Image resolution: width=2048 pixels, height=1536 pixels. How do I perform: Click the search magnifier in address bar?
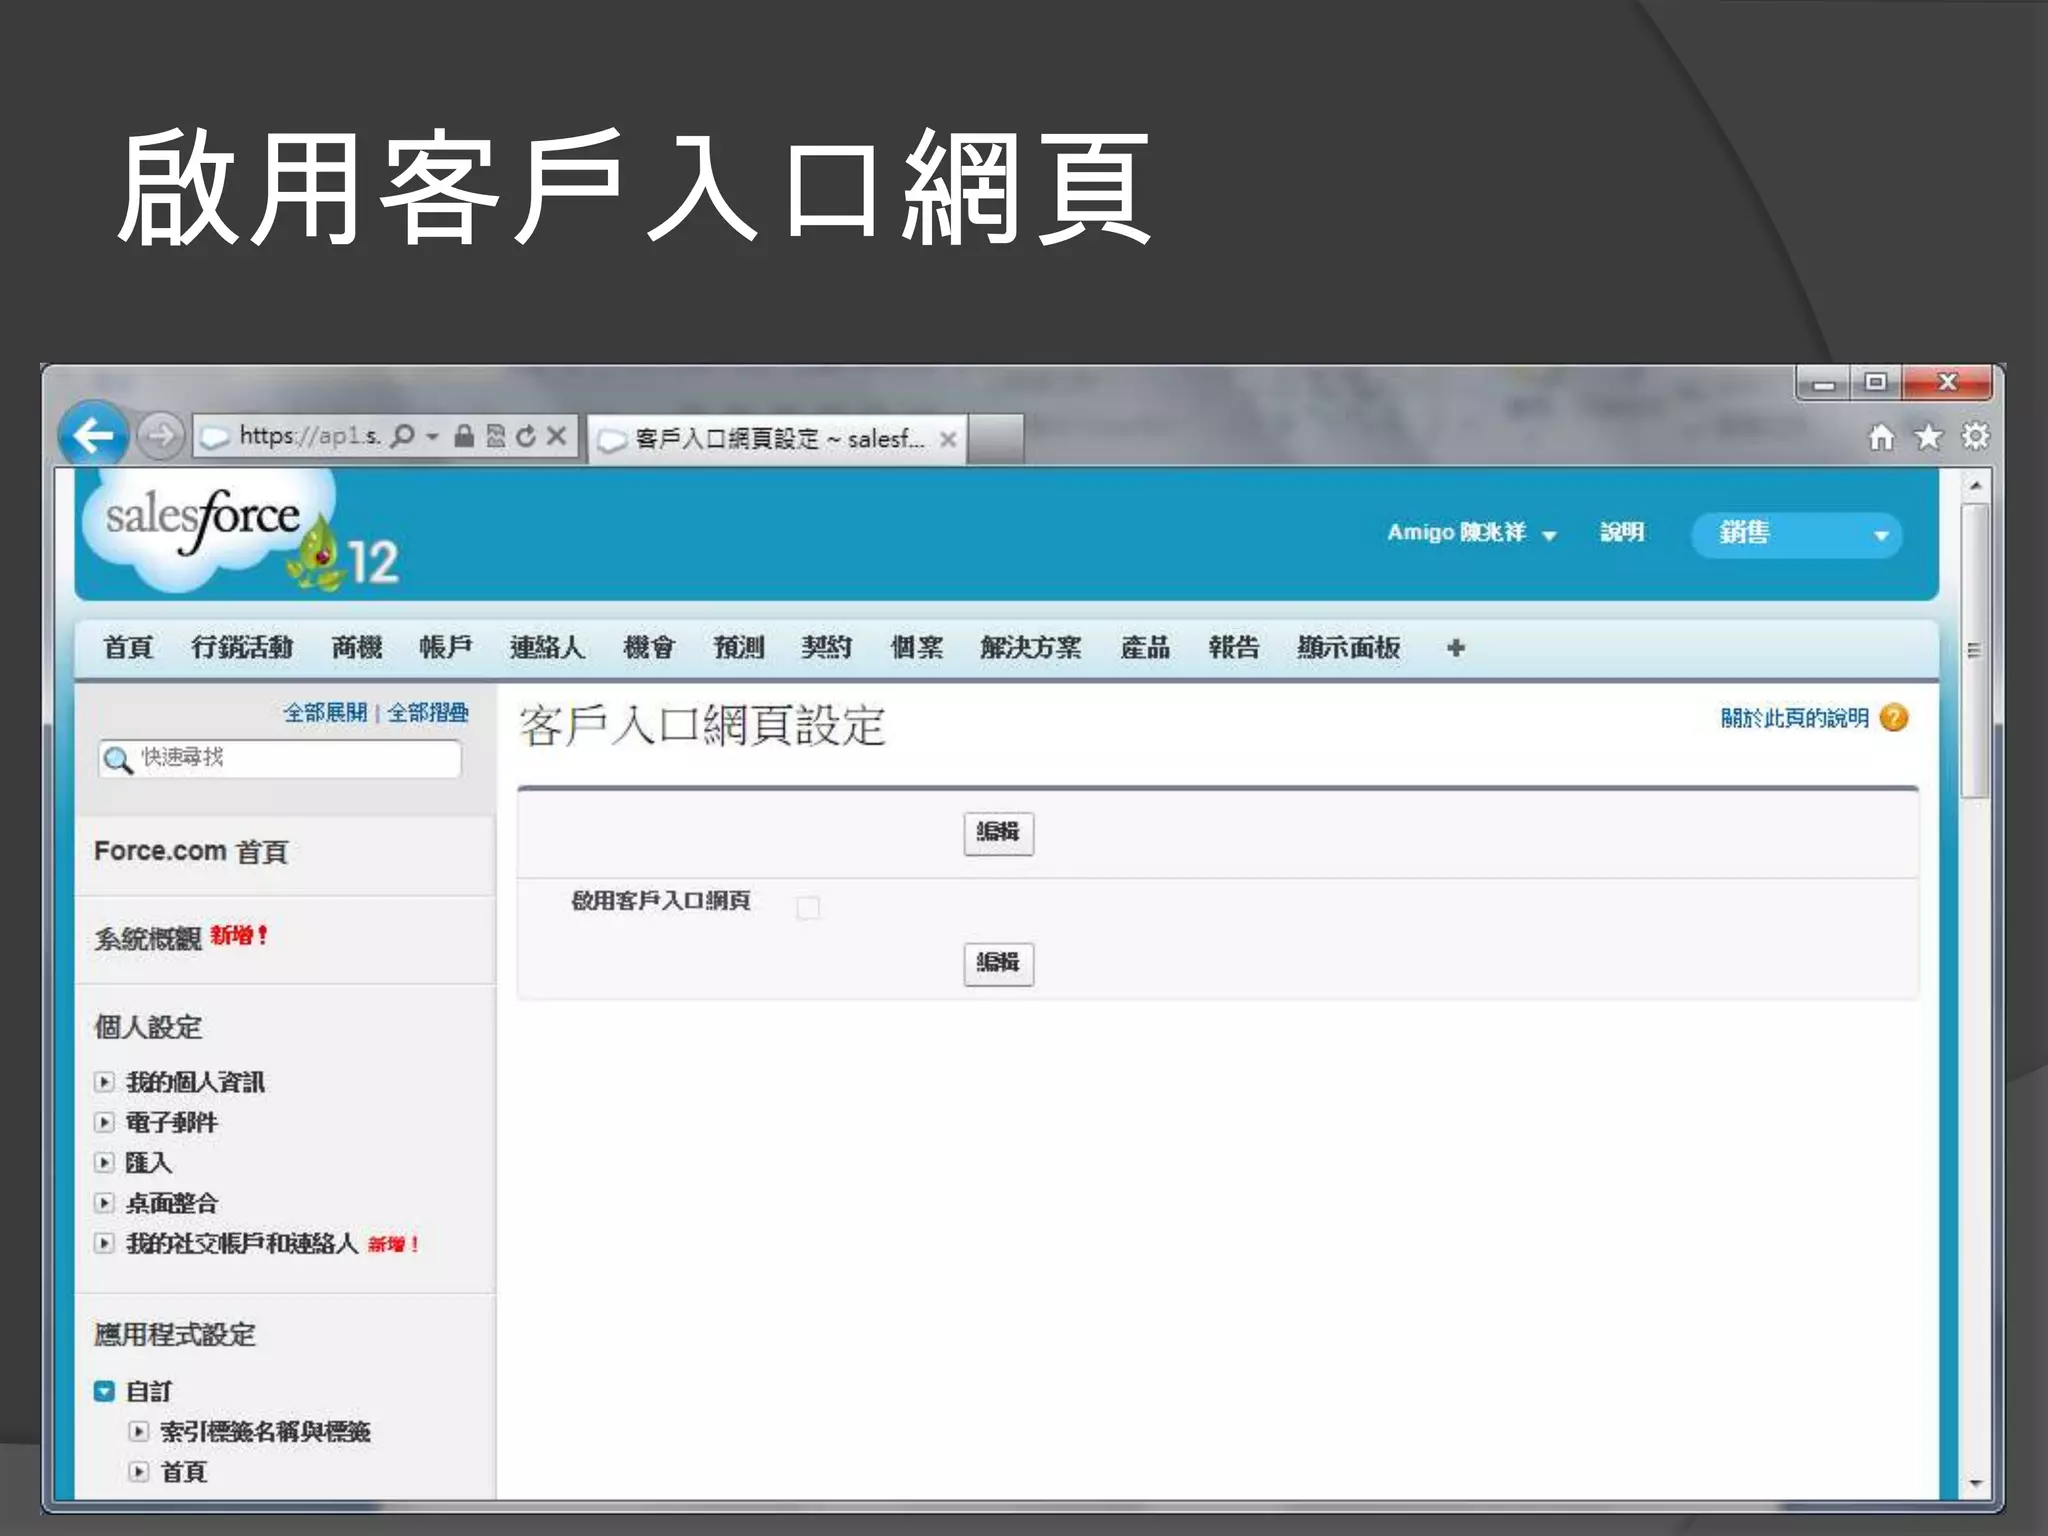coord(402,436)
